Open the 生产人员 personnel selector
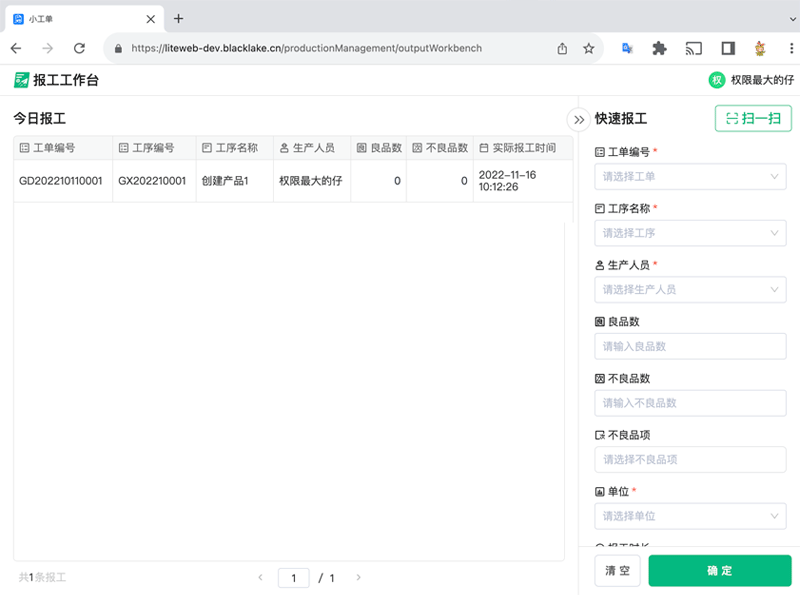 pos(690,289)
